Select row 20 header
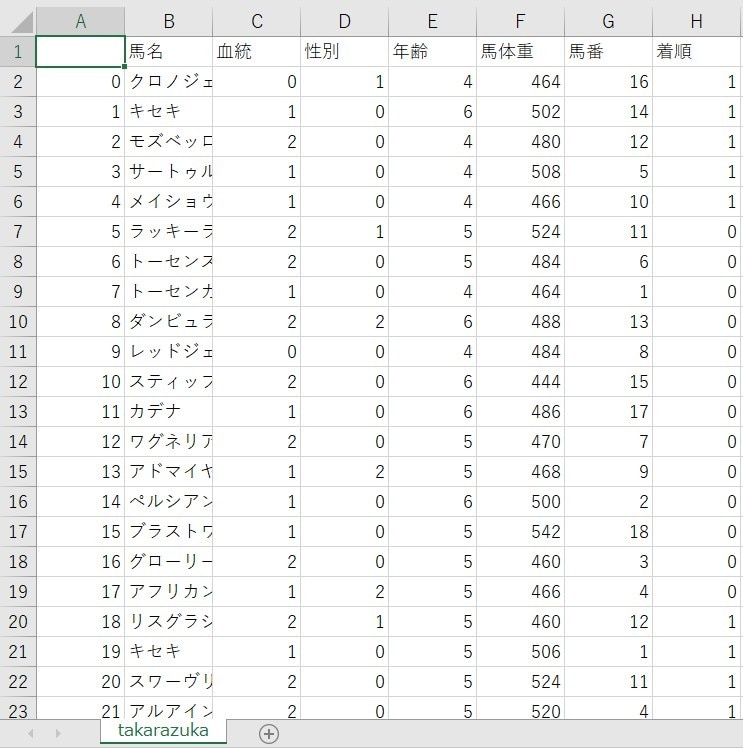This screenshot has height=748, width=743. 18,621
